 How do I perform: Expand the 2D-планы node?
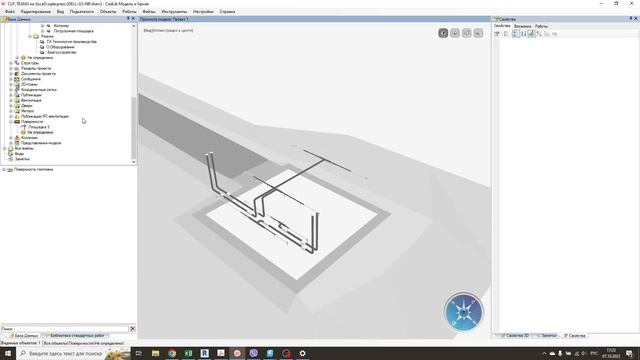[11, 84]
